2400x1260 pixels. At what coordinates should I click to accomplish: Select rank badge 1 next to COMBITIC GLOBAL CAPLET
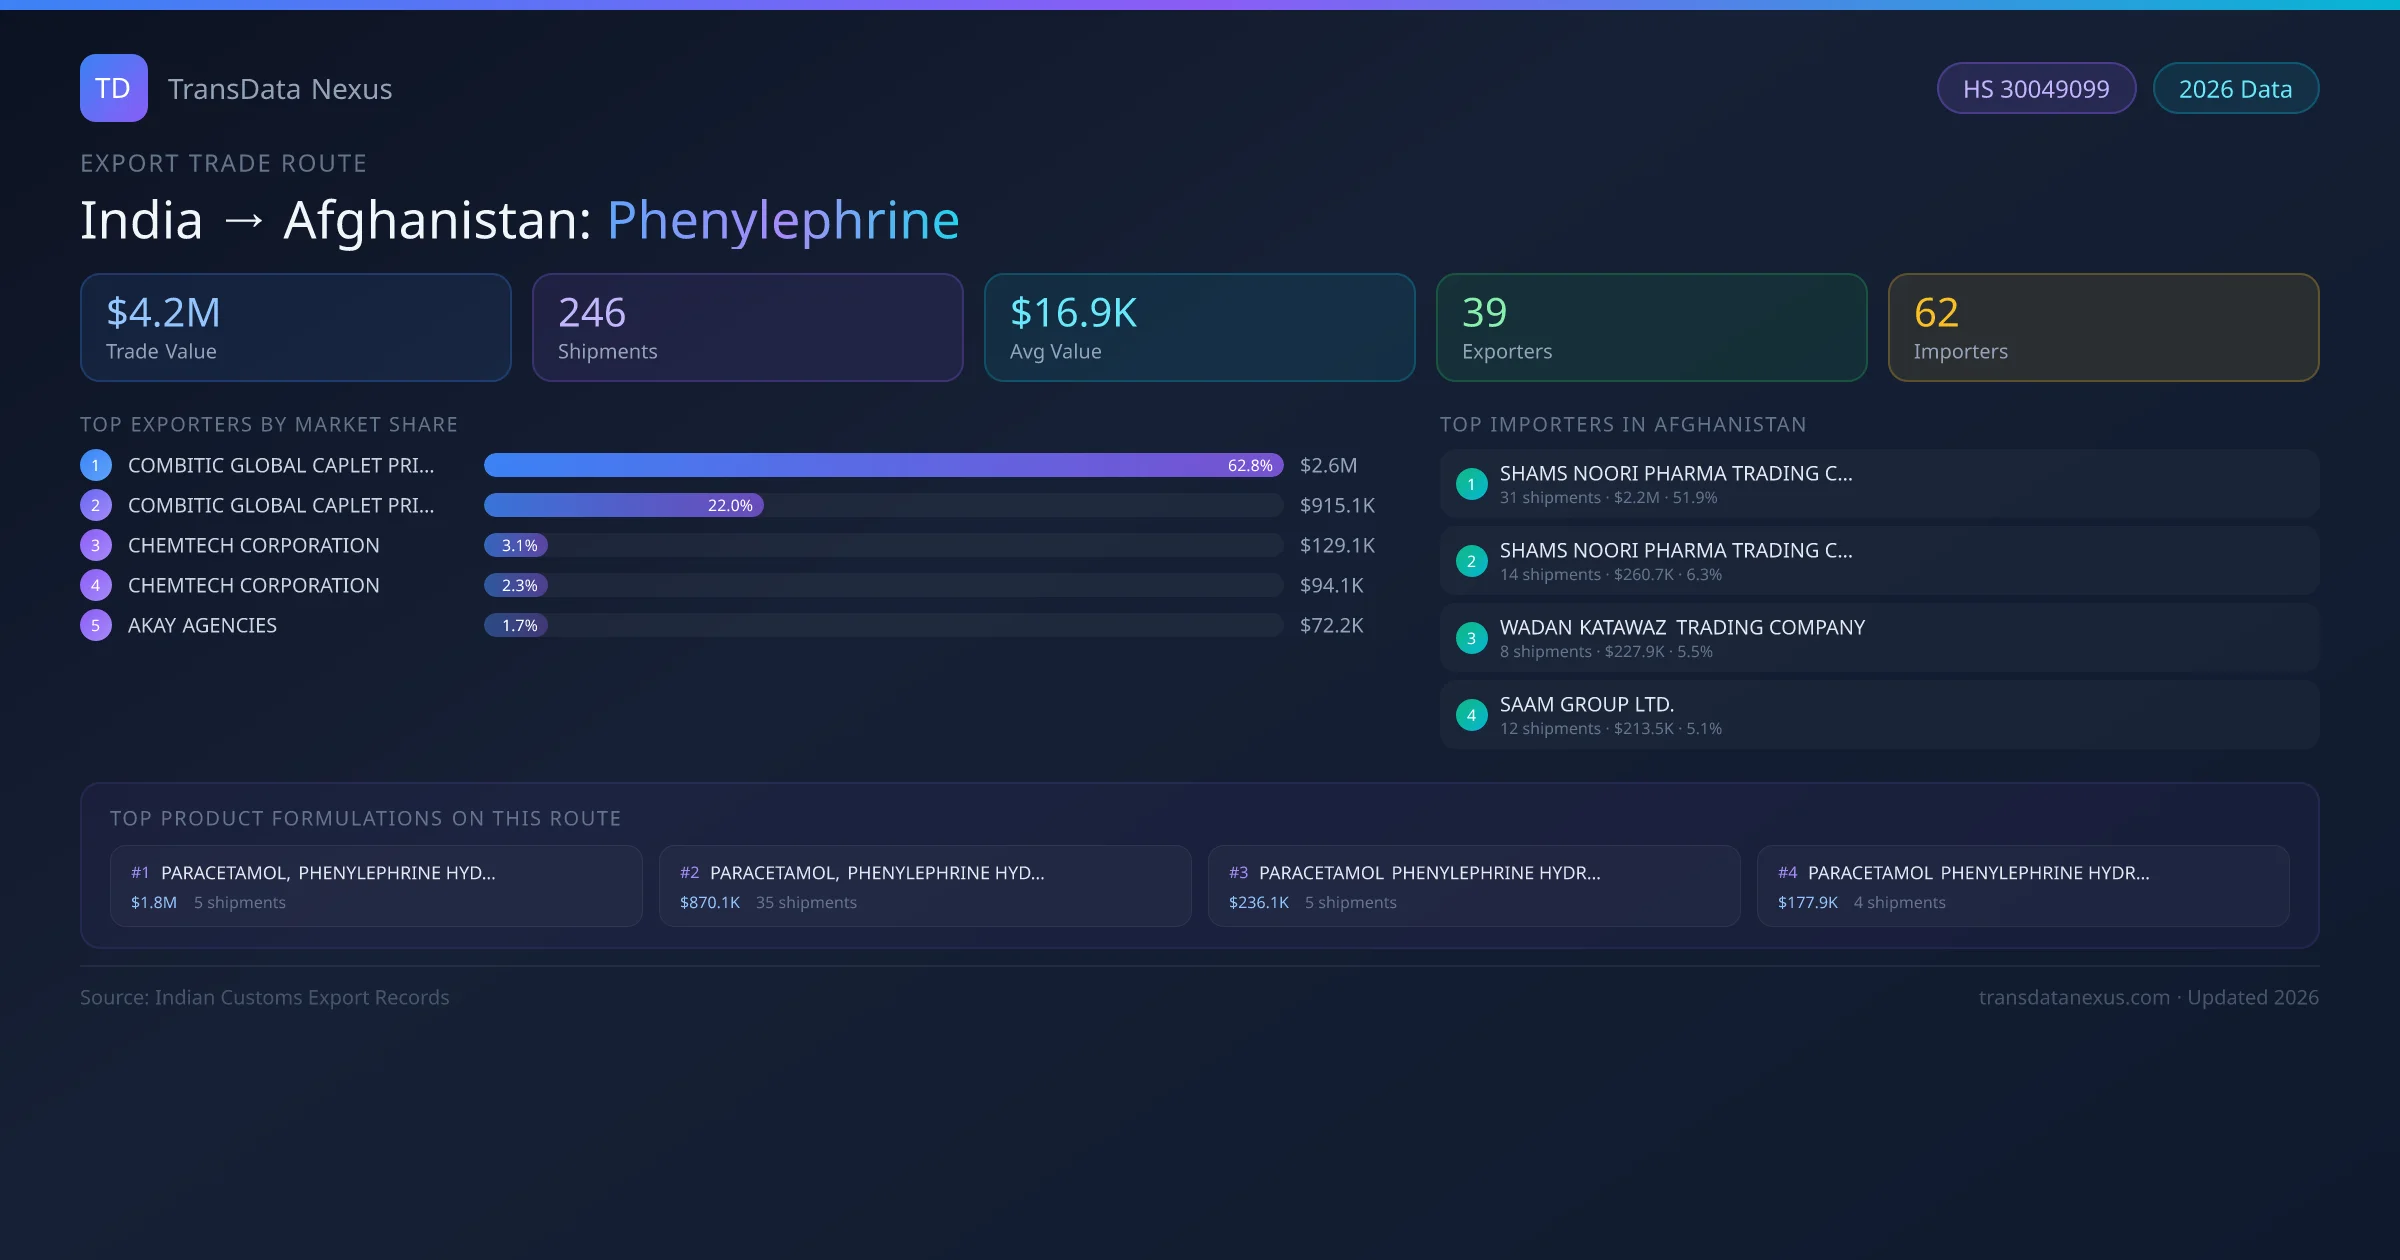coord(95,464)
